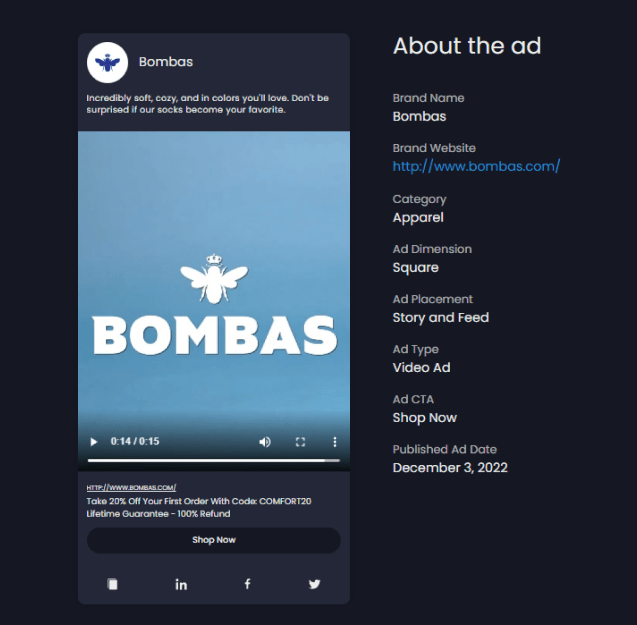This screenshot has height=625, width=637.
Task: Click the Bombas bee logo avatar
Action: (x=107, y=63)
